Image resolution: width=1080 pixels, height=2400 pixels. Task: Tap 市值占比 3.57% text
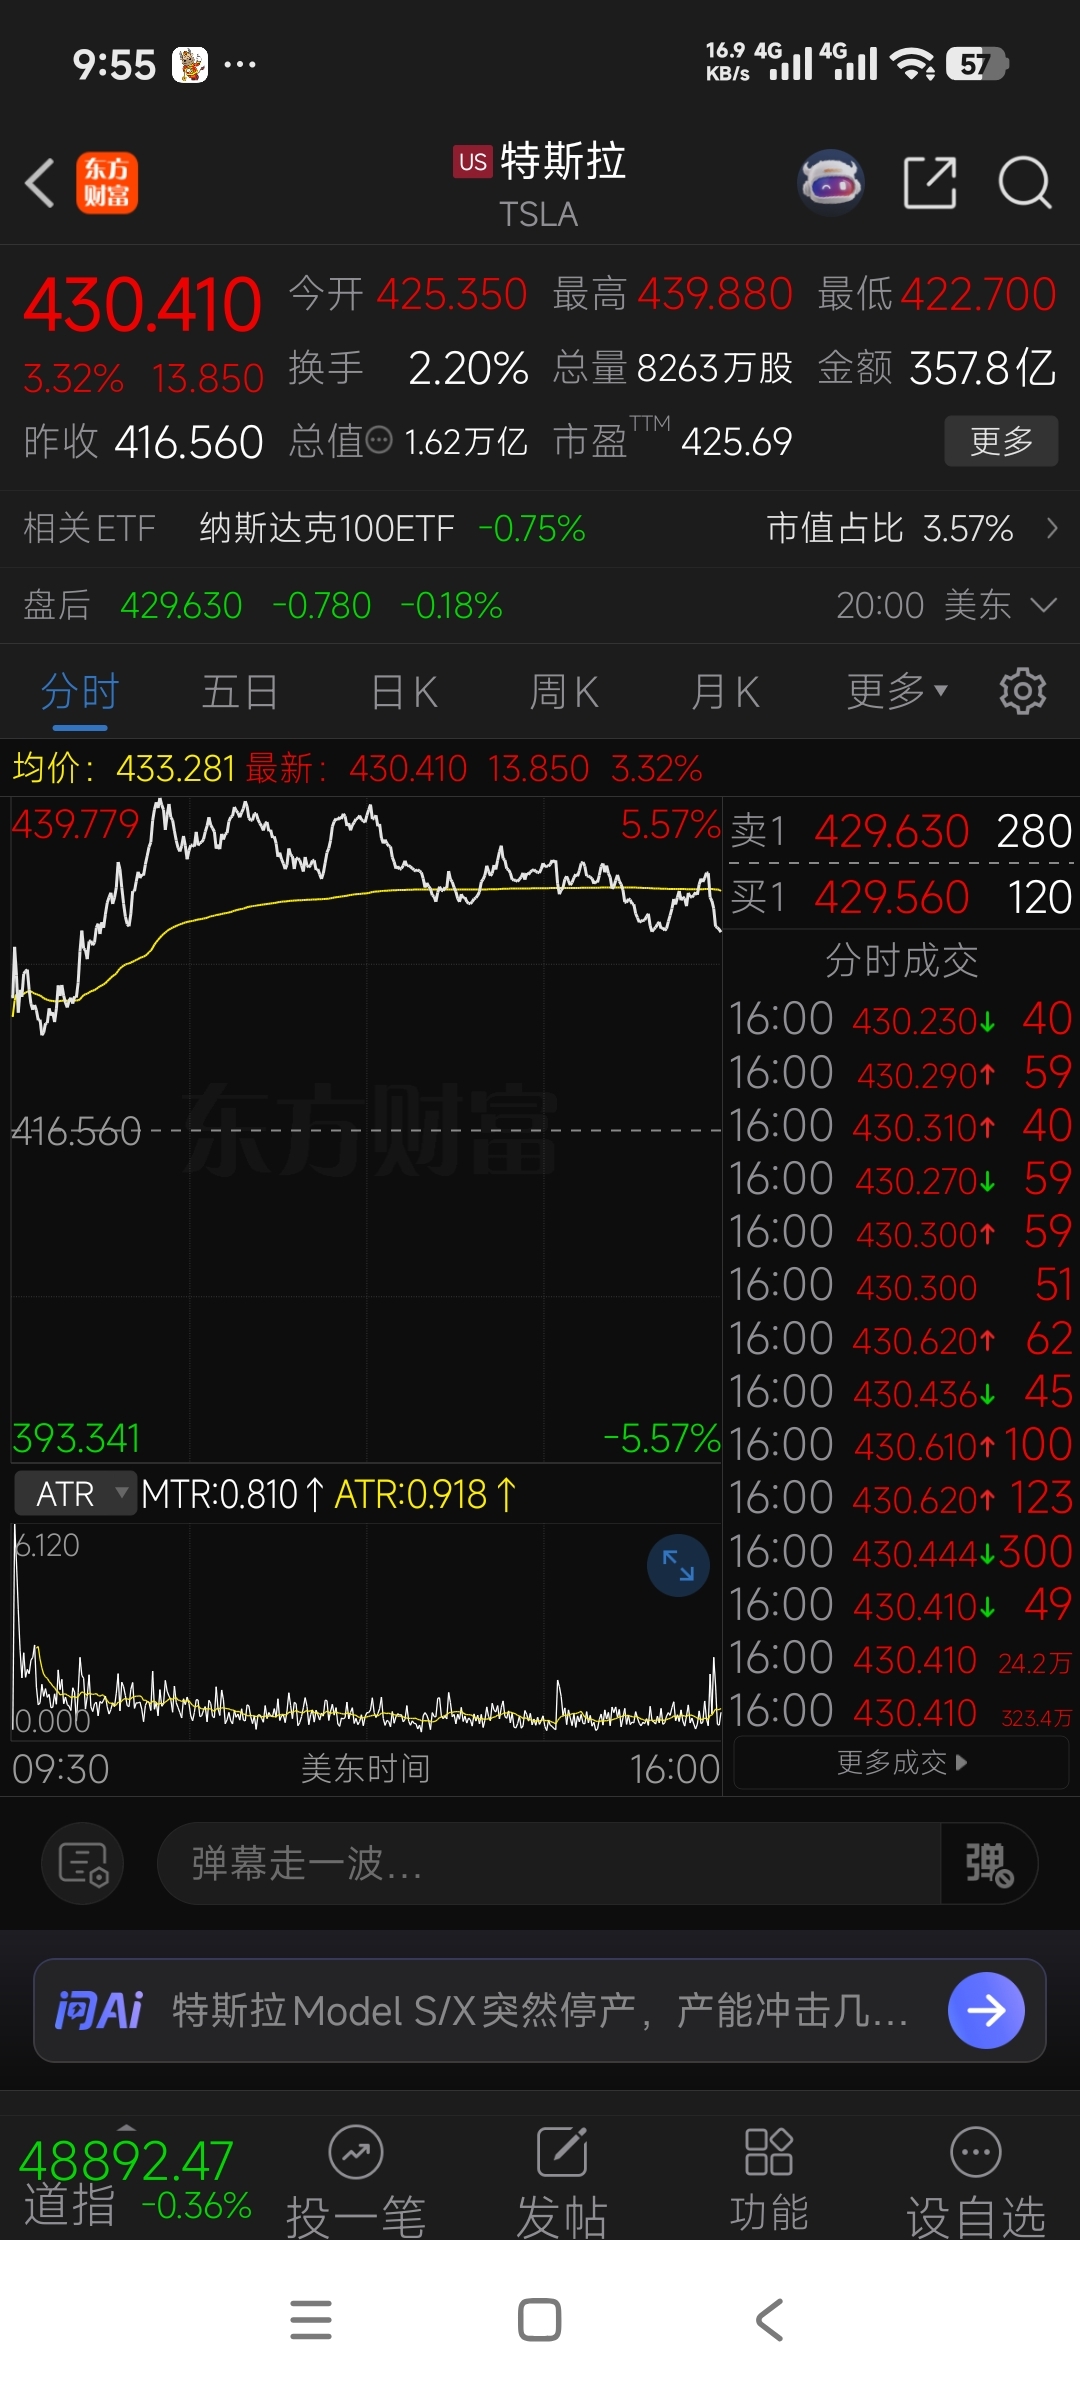[890, 528]
